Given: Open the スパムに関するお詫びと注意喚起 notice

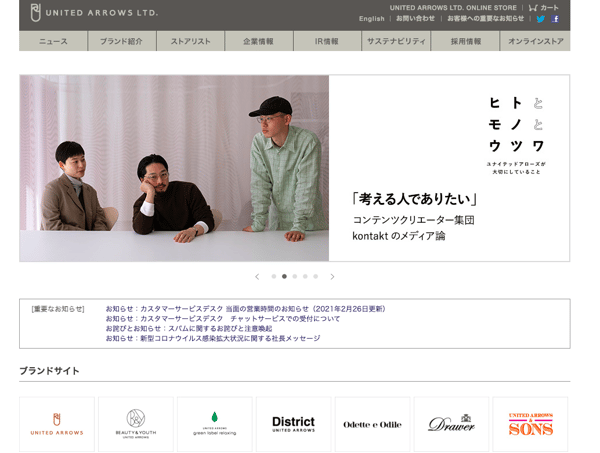Looking at the screenshot, I should (x=189, y=329).
